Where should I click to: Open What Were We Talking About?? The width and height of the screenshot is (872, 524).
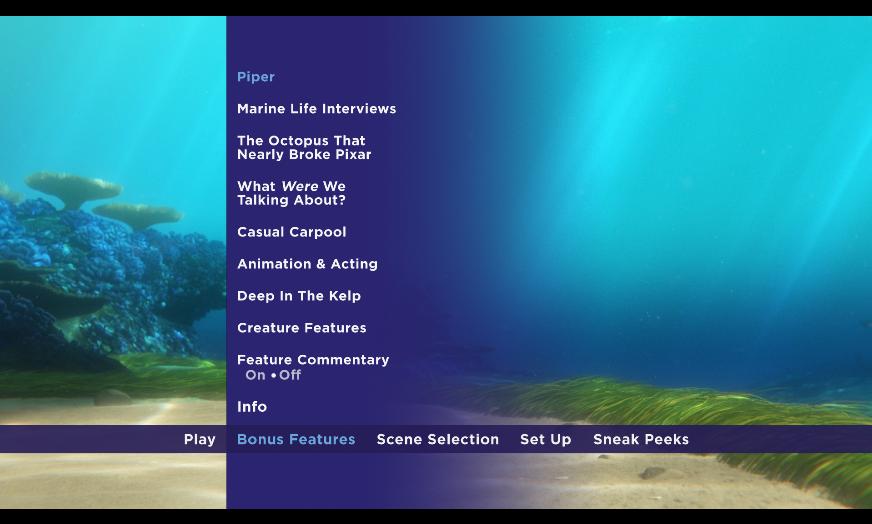(x=291, y=193)
